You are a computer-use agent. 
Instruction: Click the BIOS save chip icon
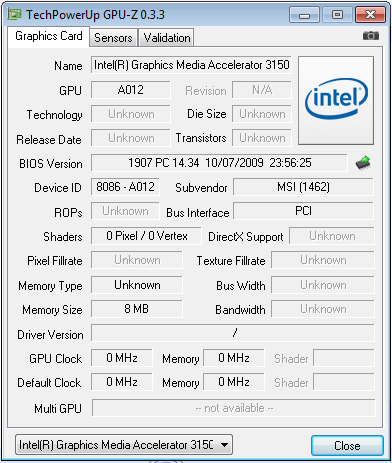363,163
